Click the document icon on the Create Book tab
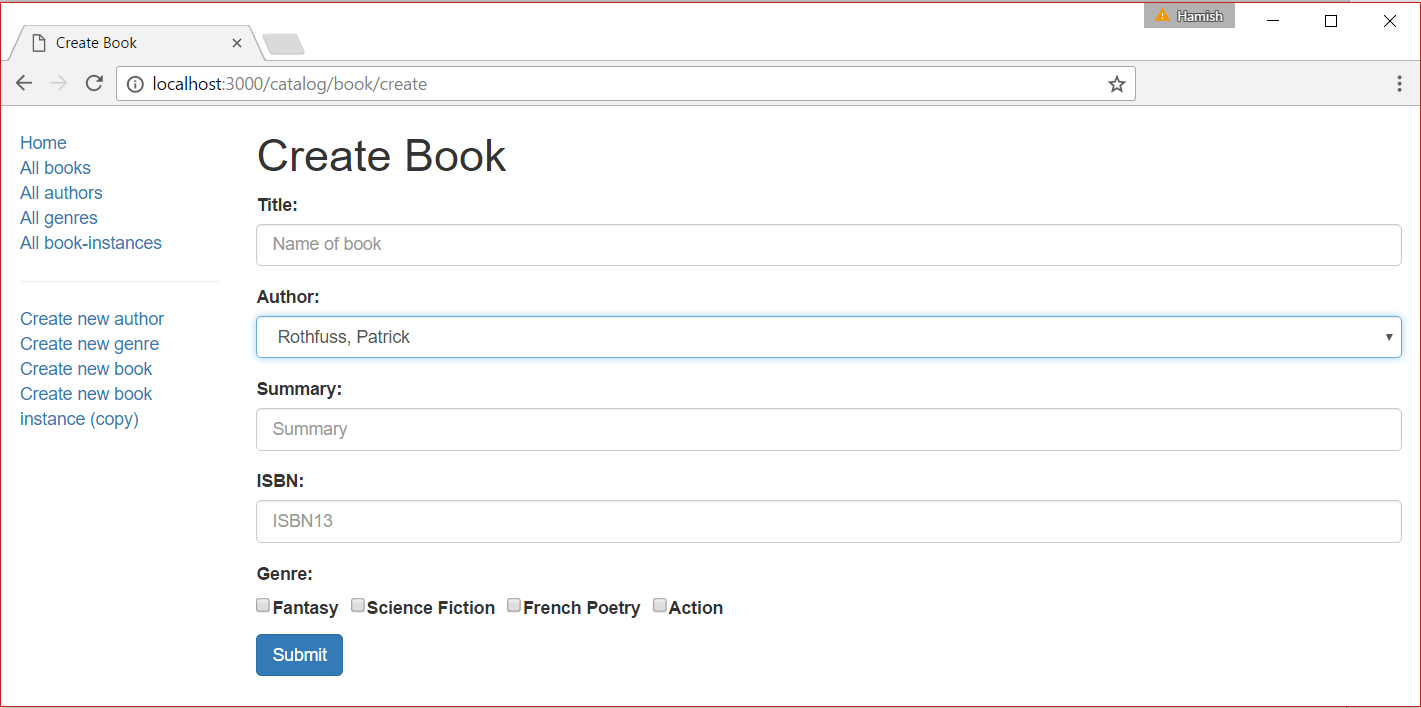Screen dimensions: 1421x708 [x=38, y=42]
